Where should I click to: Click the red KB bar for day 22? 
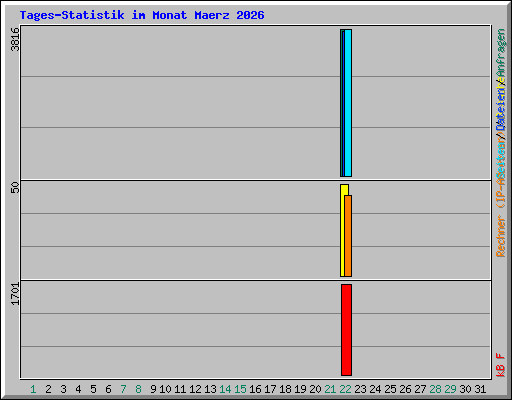(346, 330)
